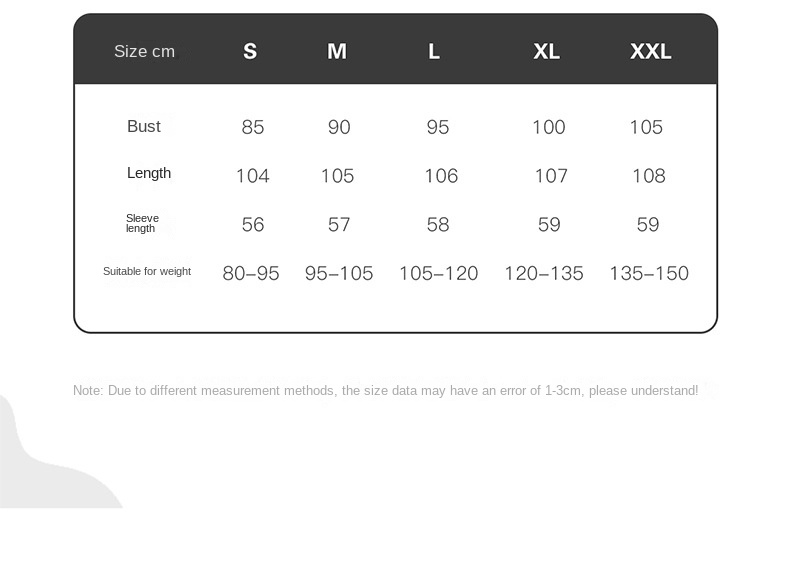
Task: Click the 135–150 weight range cell
Action: click(x=648, y=273)
